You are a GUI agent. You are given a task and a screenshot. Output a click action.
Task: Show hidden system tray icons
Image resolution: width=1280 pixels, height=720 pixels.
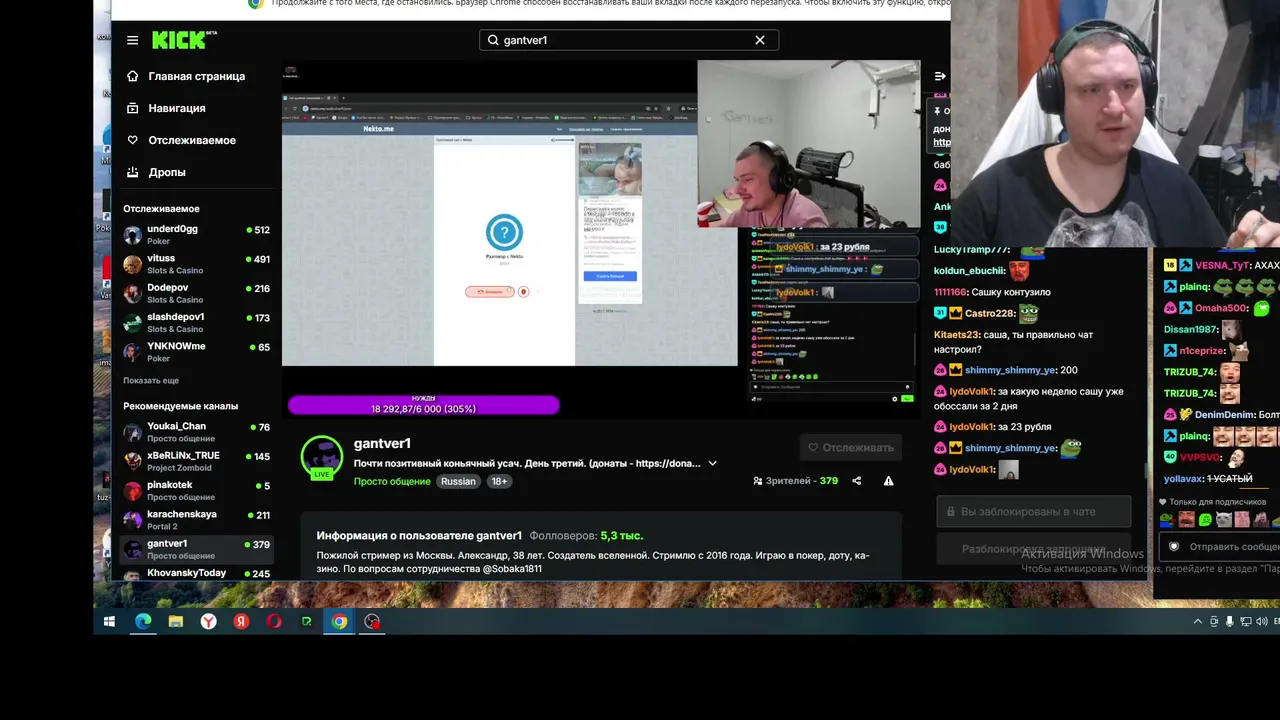[1198, 622]
